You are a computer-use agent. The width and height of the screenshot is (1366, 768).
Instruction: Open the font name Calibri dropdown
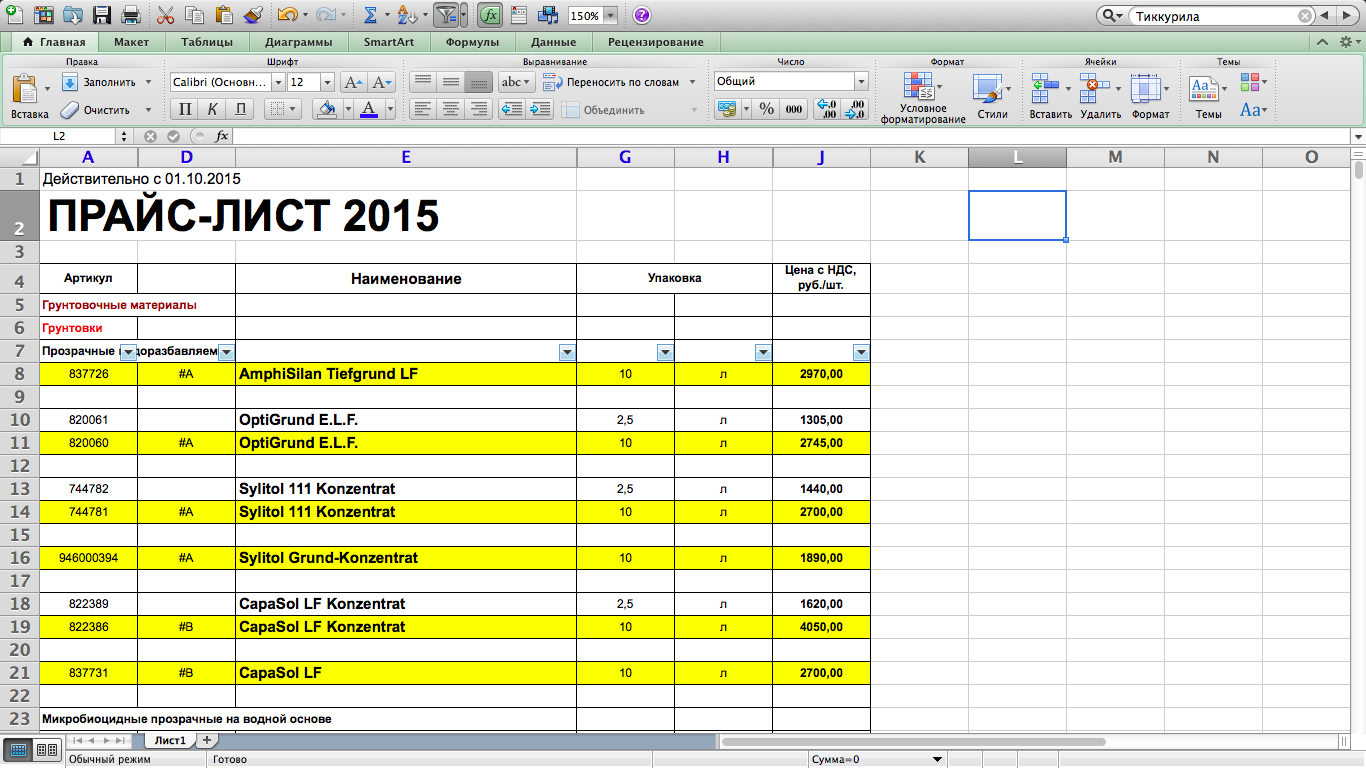pos(277,82)
